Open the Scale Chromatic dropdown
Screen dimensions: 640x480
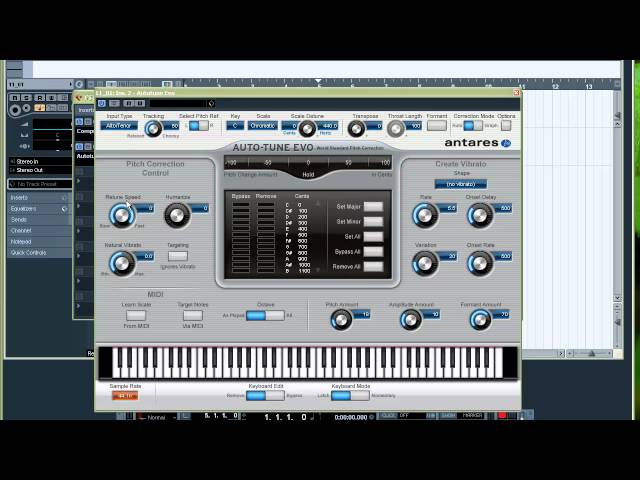coord(263,126)
